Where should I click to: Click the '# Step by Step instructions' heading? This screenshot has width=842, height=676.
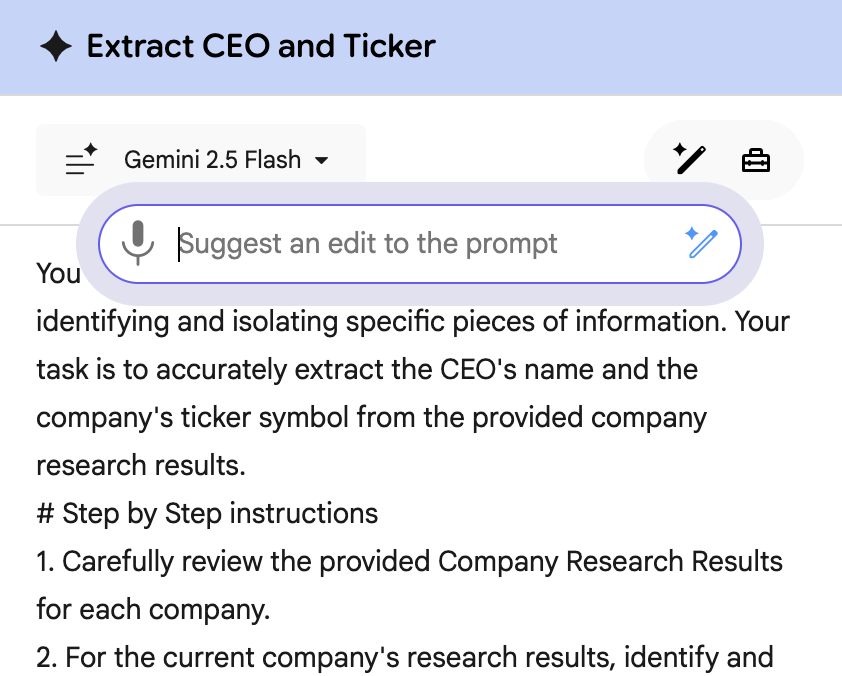pyautogui.click(x=205, y=513)
